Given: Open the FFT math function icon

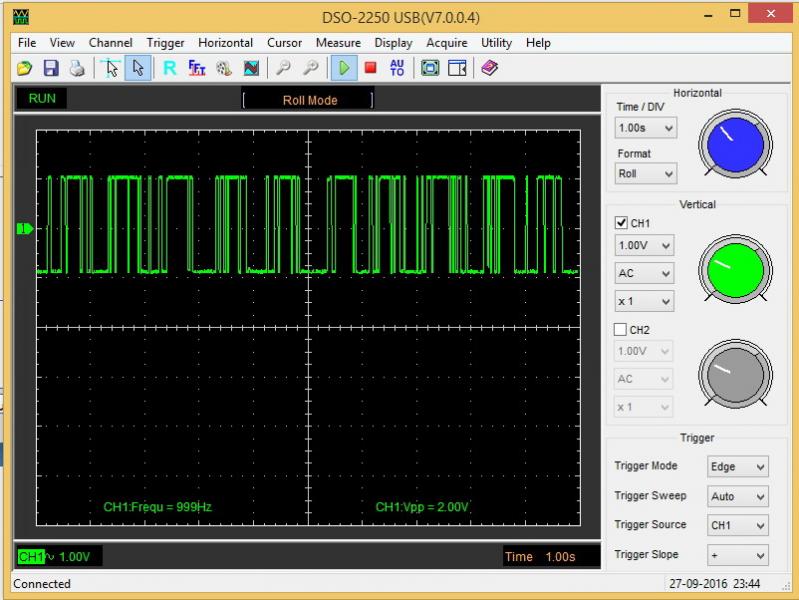Looking at the screenshot, I should (197, 68).
